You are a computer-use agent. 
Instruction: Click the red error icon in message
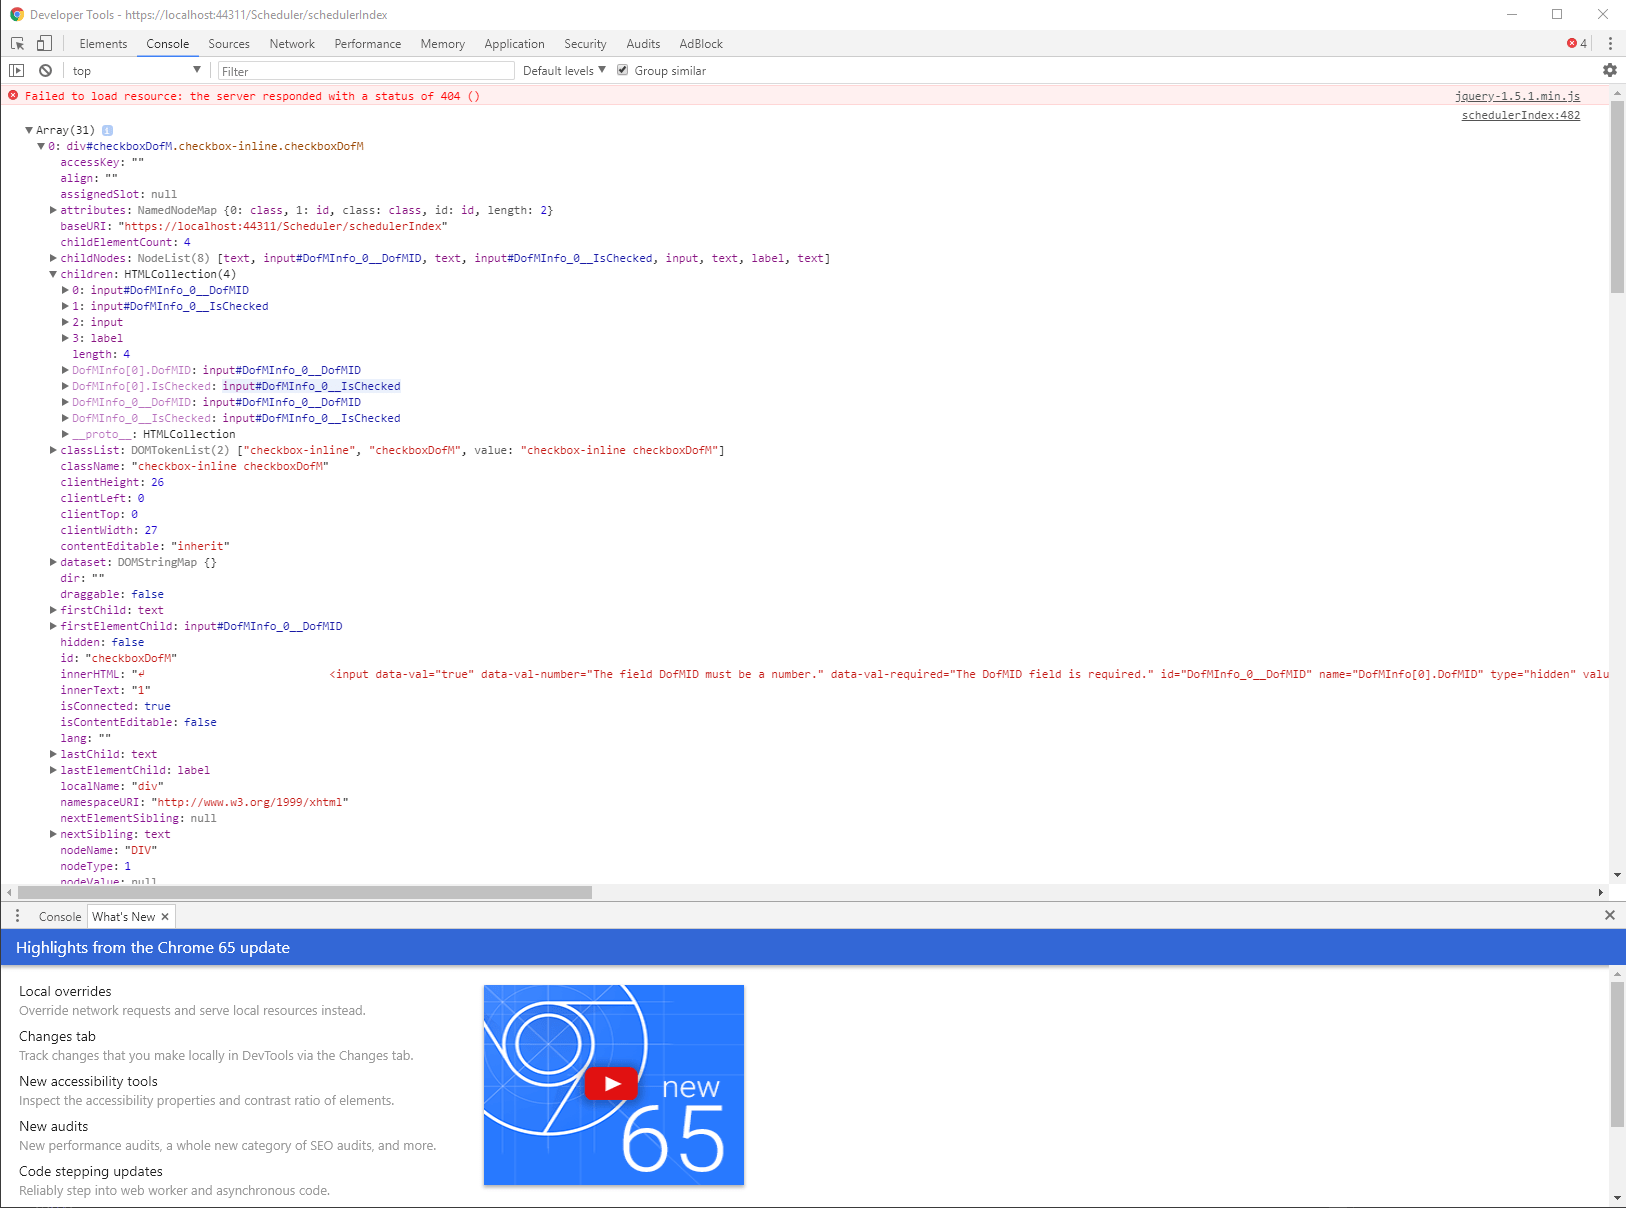(13, 96)
